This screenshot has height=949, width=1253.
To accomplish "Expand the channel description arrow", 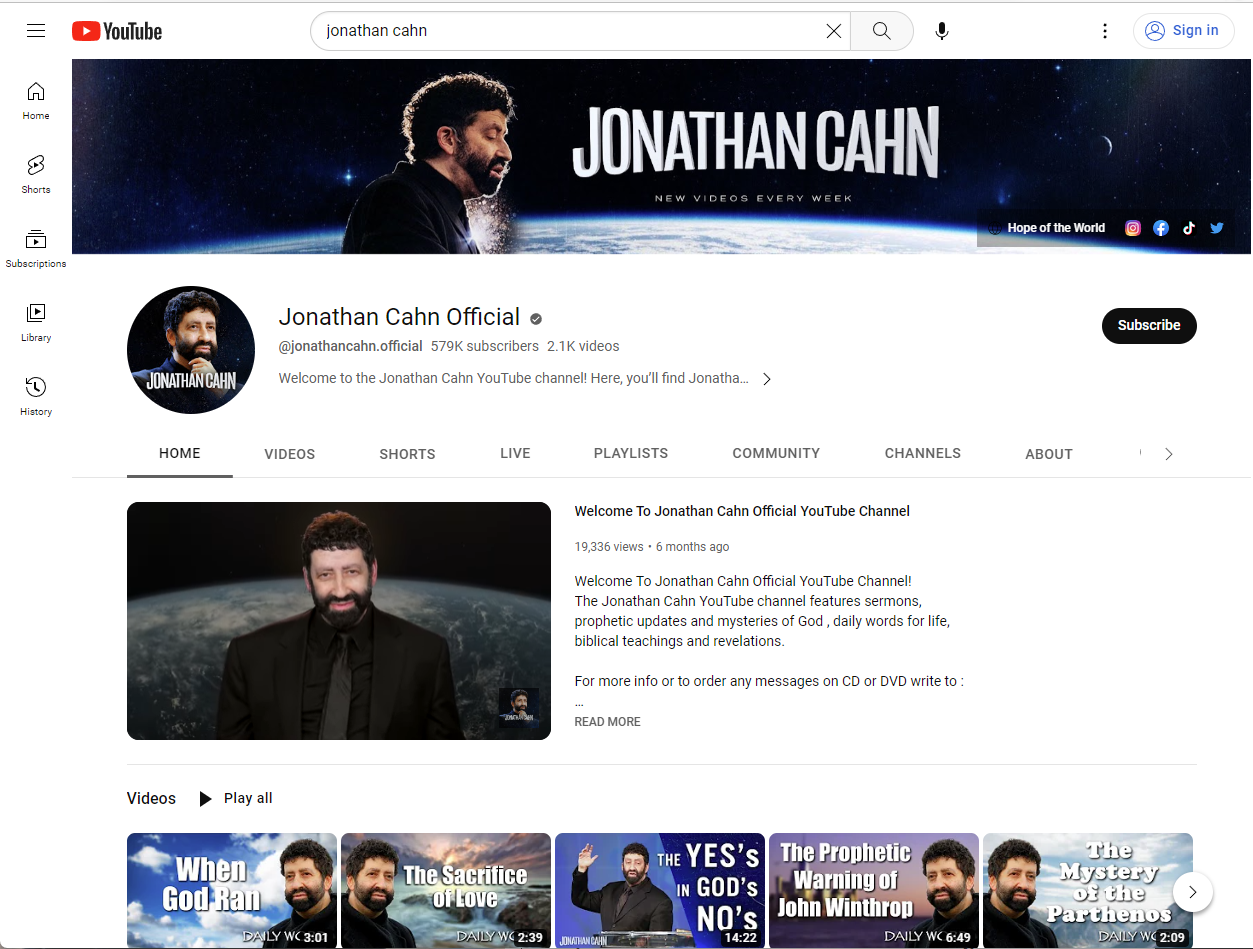I will 767,379.
